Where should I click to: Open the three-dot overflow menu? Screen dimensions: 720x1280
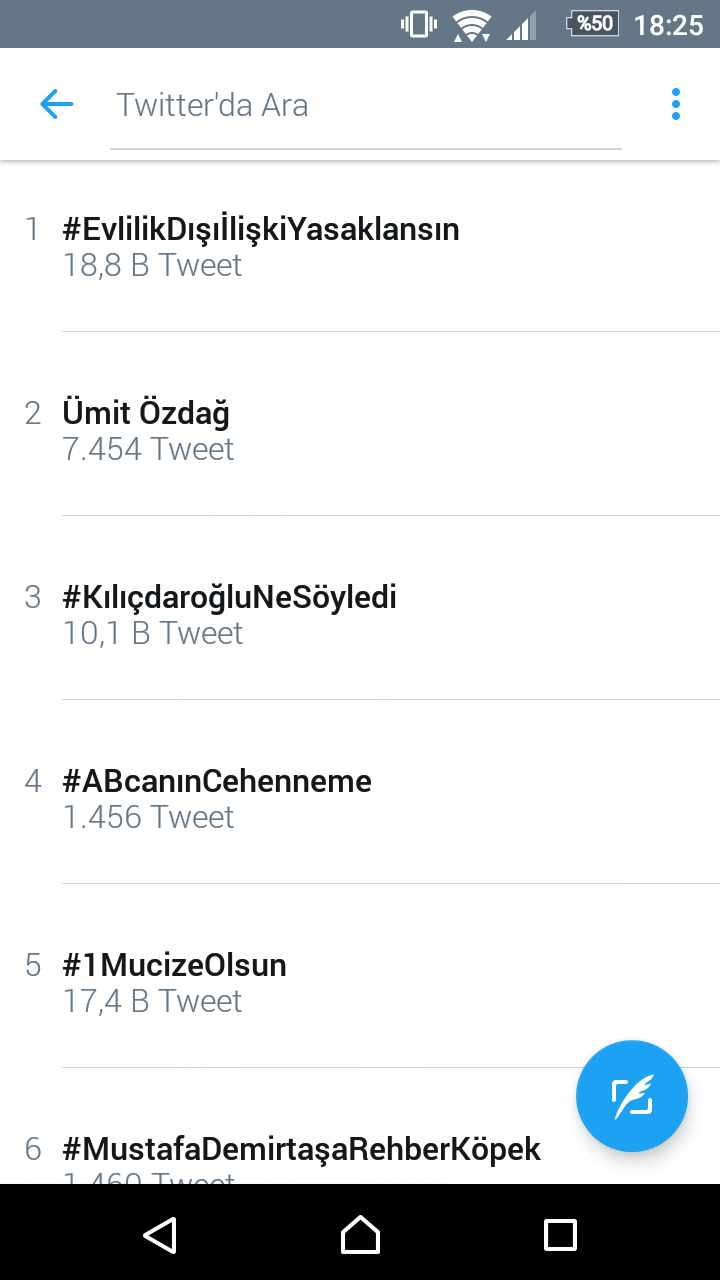(676, 104)
